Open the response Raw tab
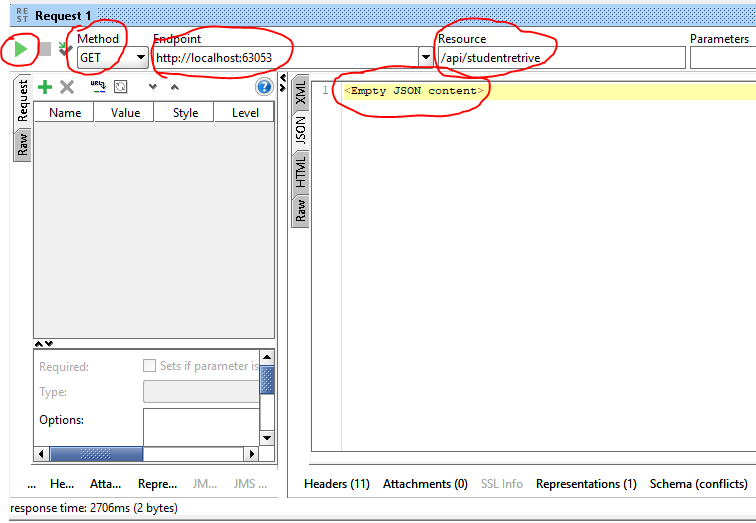The image size is (756, 523). pyautogui.click(x=300, y=210)
